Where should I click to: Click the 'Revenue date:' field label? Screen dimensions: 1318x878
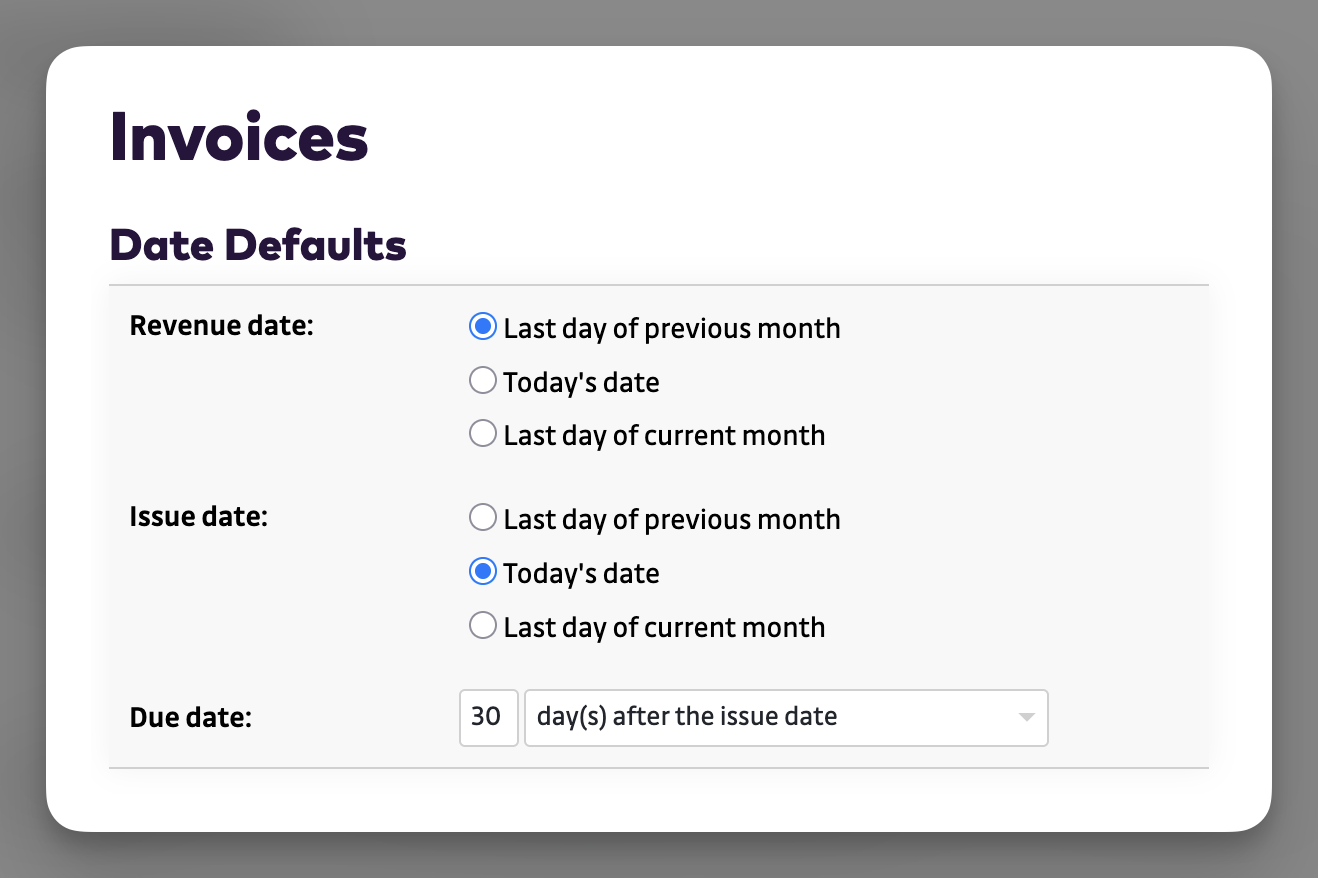point(222,326)
